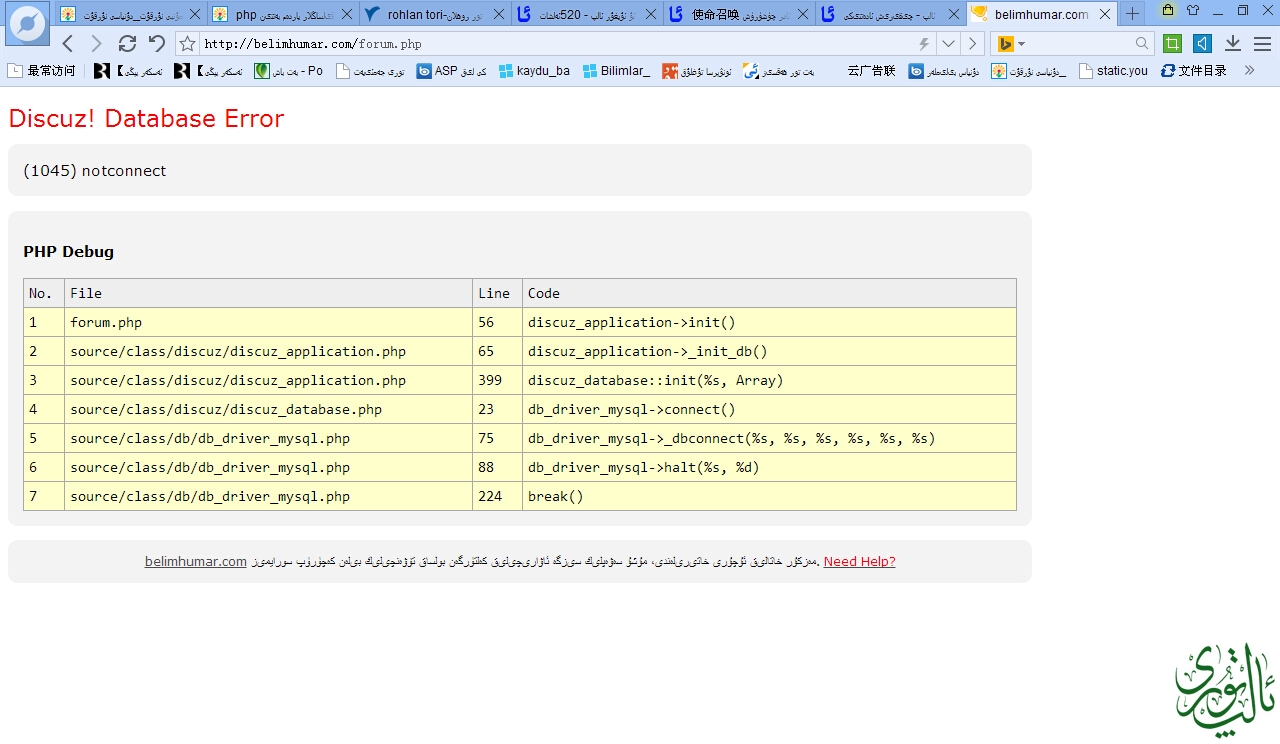
Task: Click the undo closed tab icon
Action: (x=157, y=43)
